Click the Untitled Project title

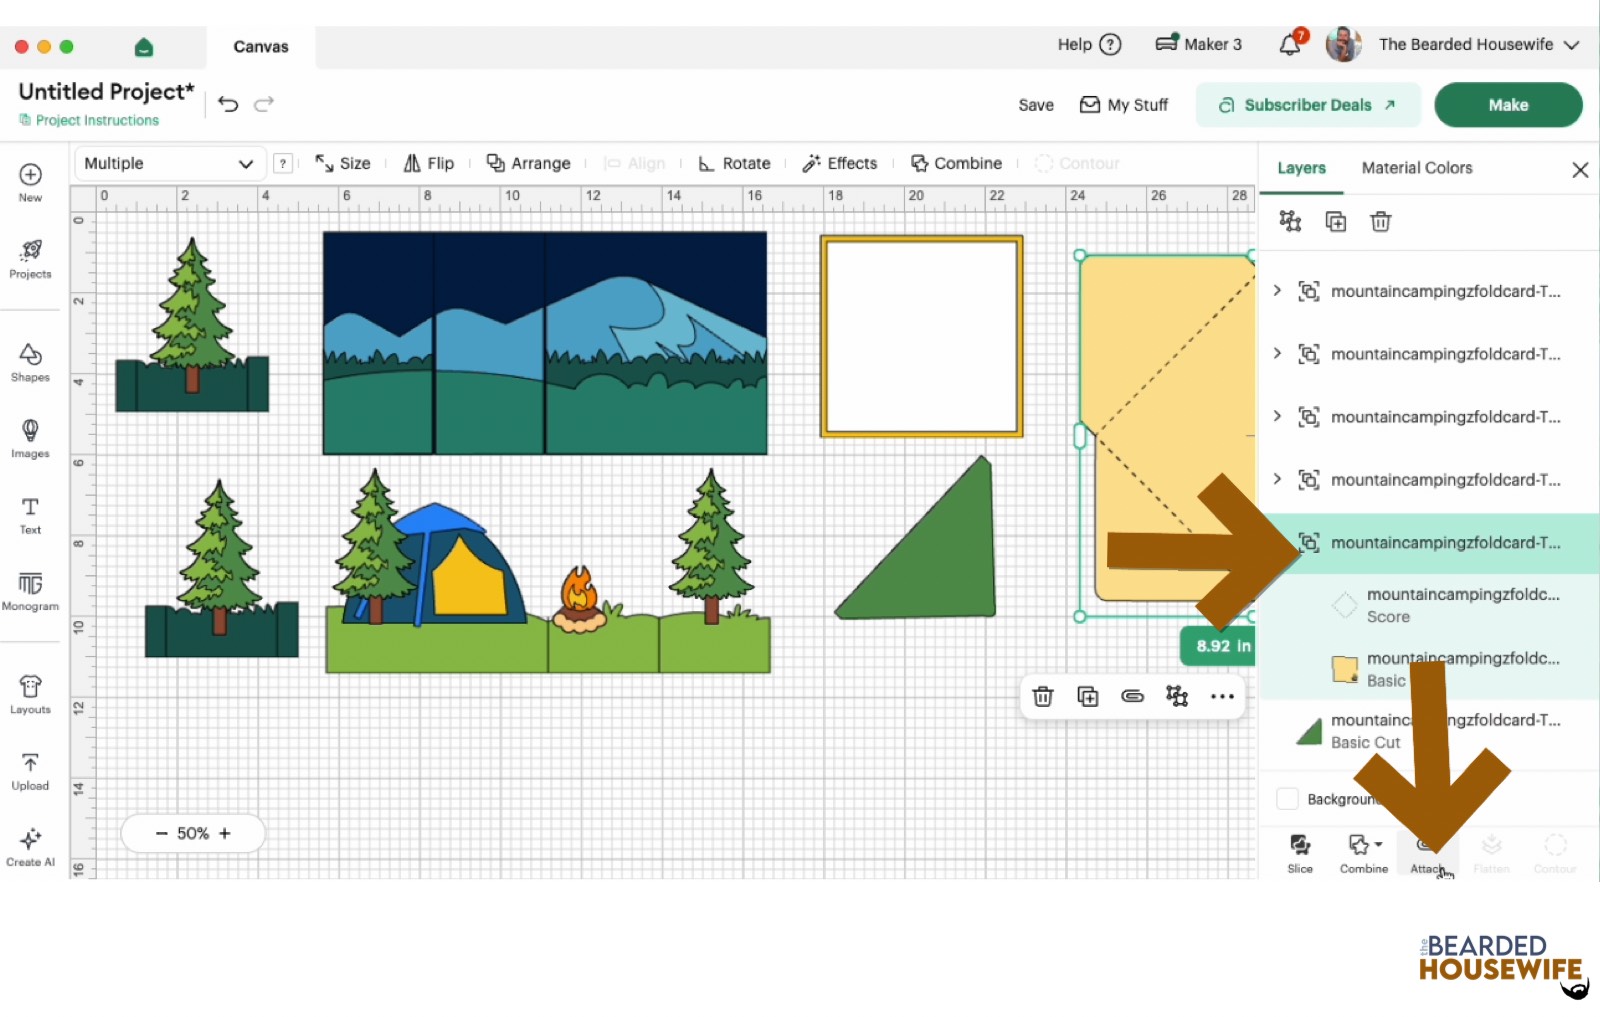pyautogui.click(x=106, y=91)
